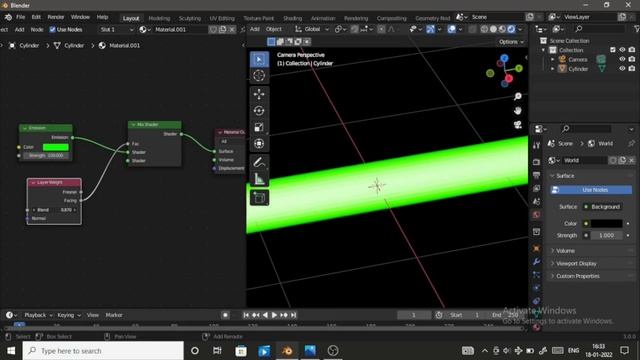Hide the Camera in viewport via eye

tap(622, 59)
